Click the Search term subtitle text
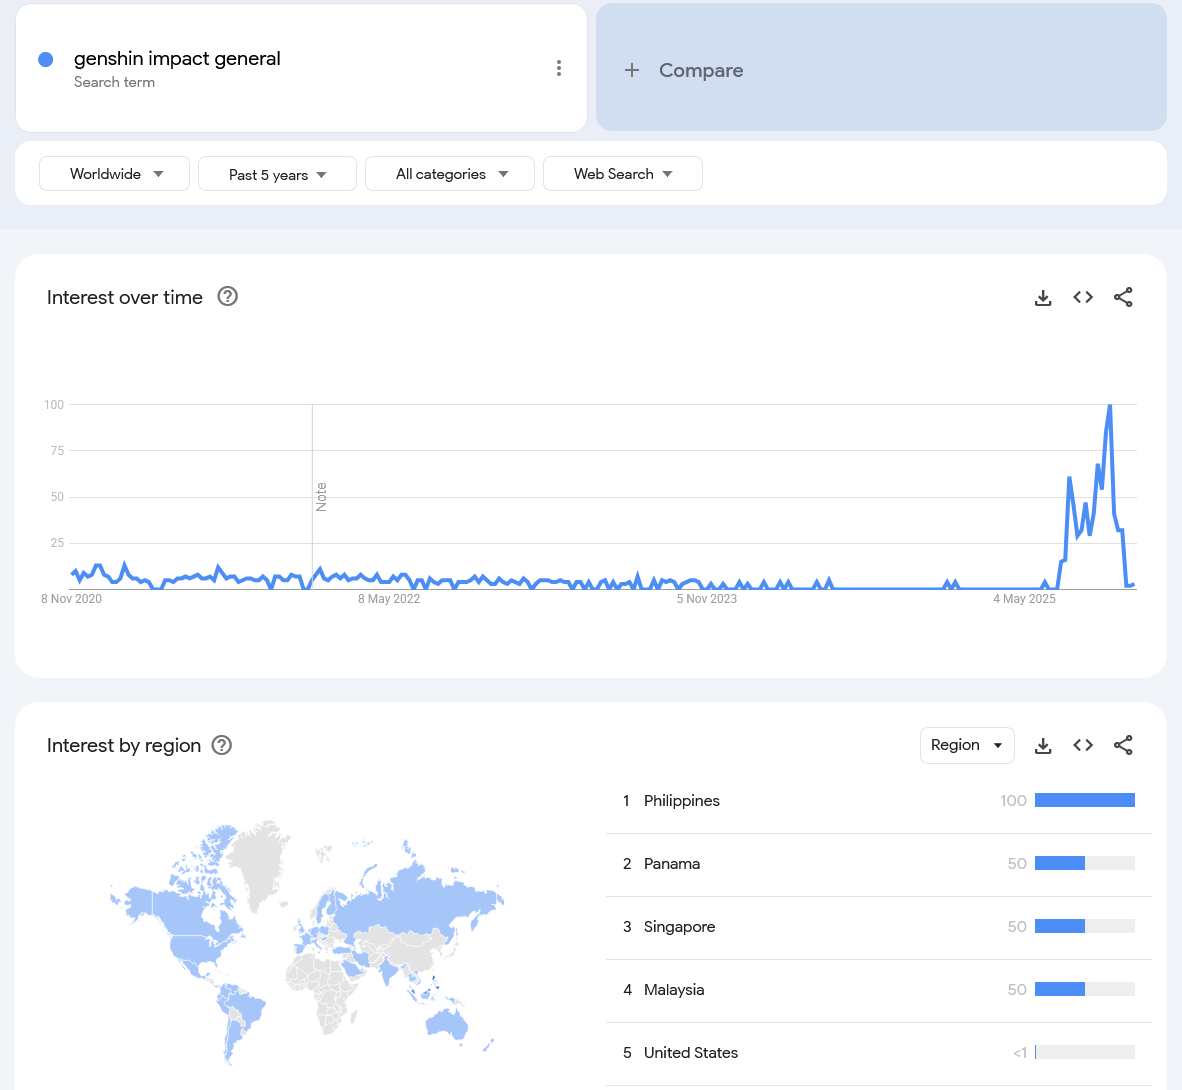This screenshot has width=1182, height=1090. 115,82
